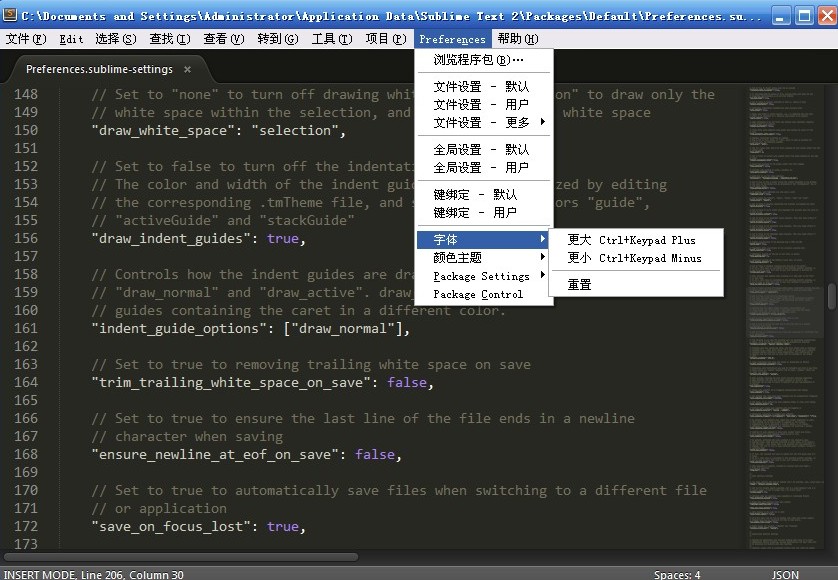The width and height of the screenshot is (838, 580).
Task: Select 全局设置 - 用户 entry
Action: [x=484, y=168]
